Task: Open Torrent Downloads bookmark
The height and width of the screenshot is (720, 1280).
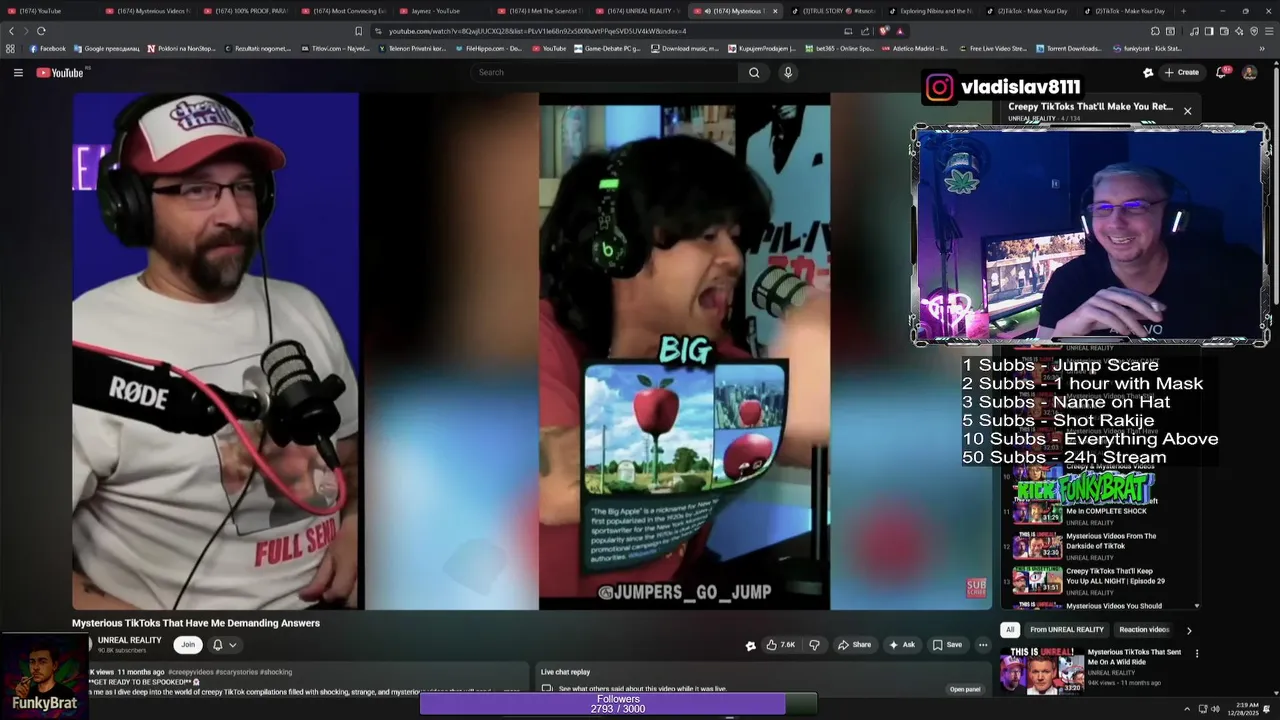Action: [x=1069, y=48]
